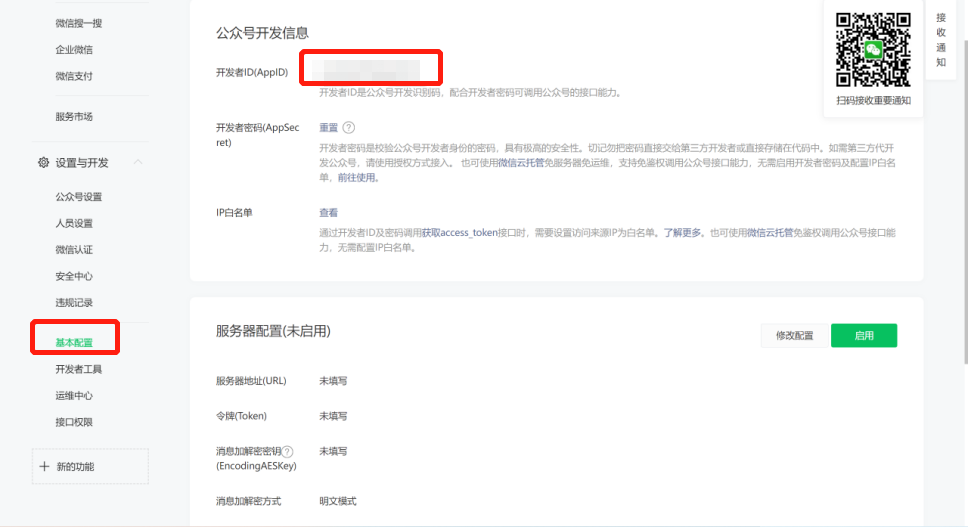Click the QR code for notifications

tap(873, 49)
